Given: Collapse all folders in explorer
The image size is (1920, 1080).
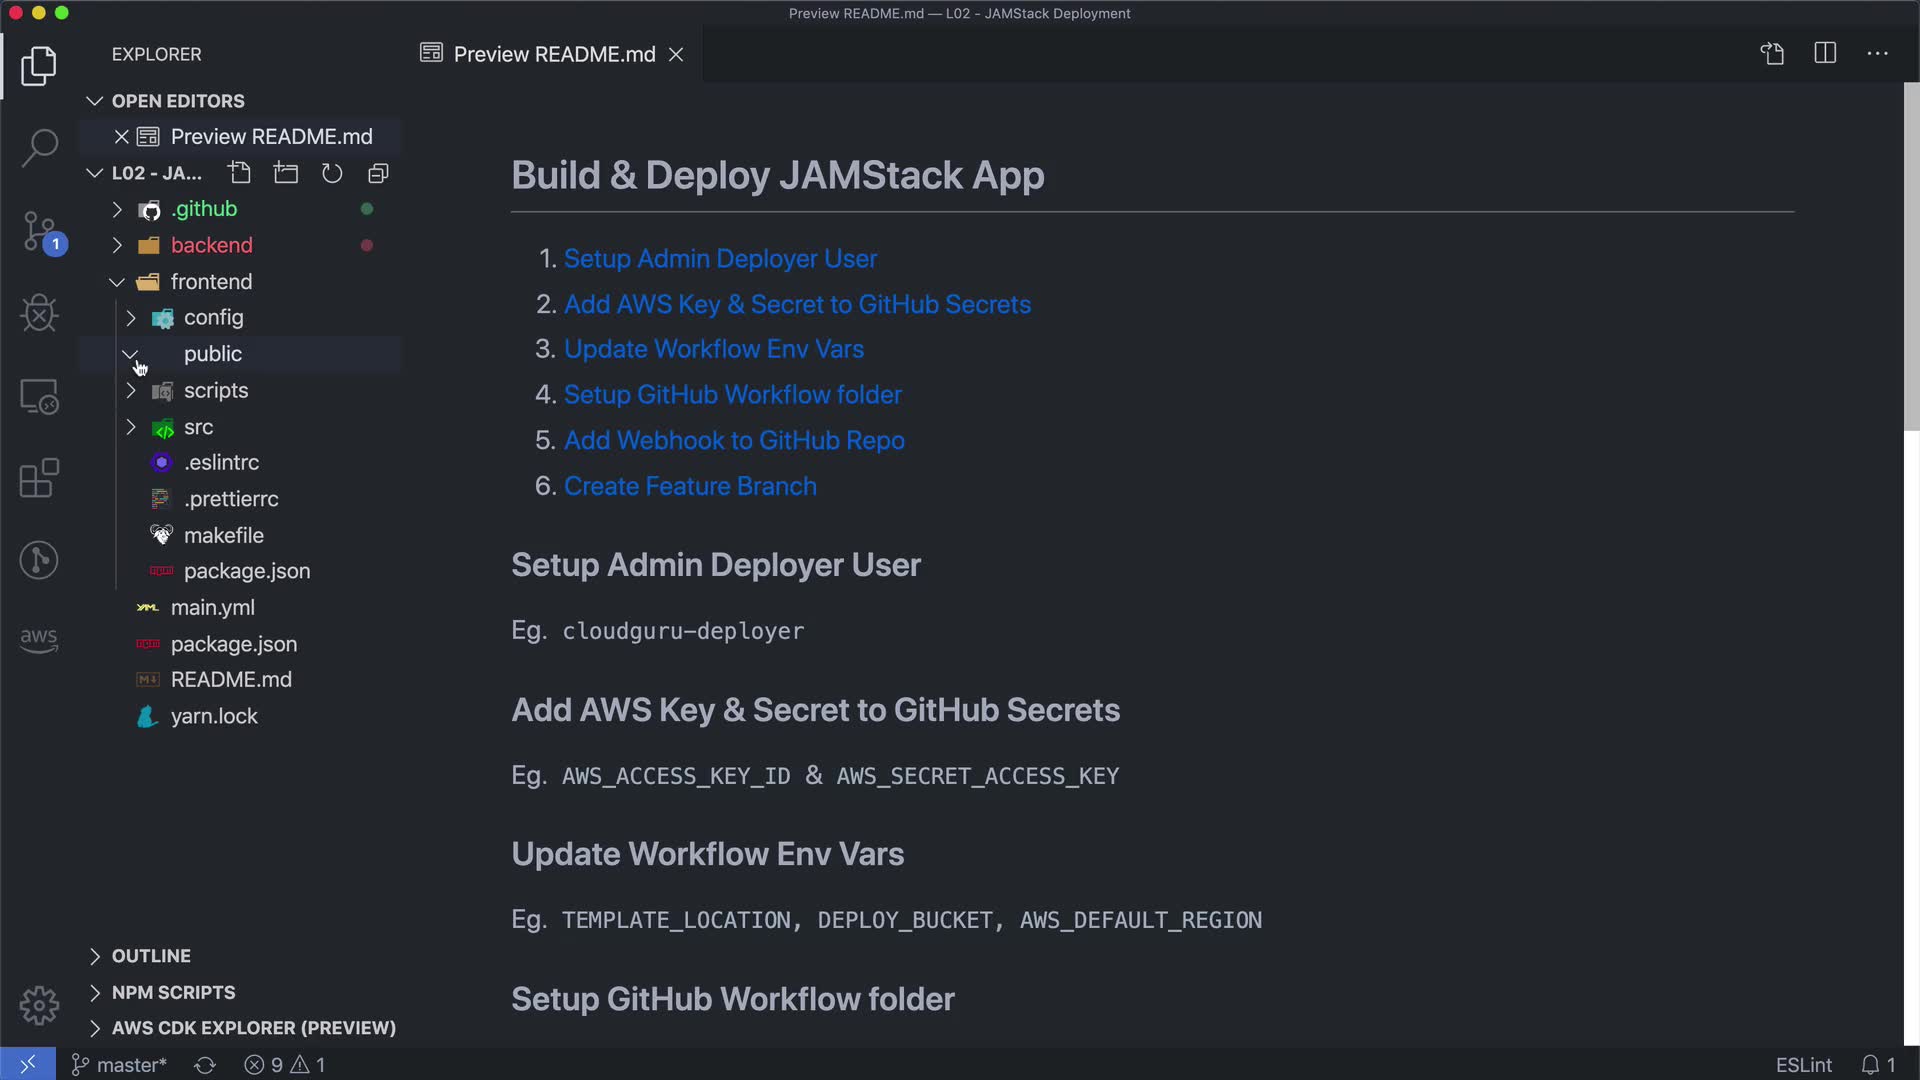Looking at the screenshot, I should pos(378,173).
